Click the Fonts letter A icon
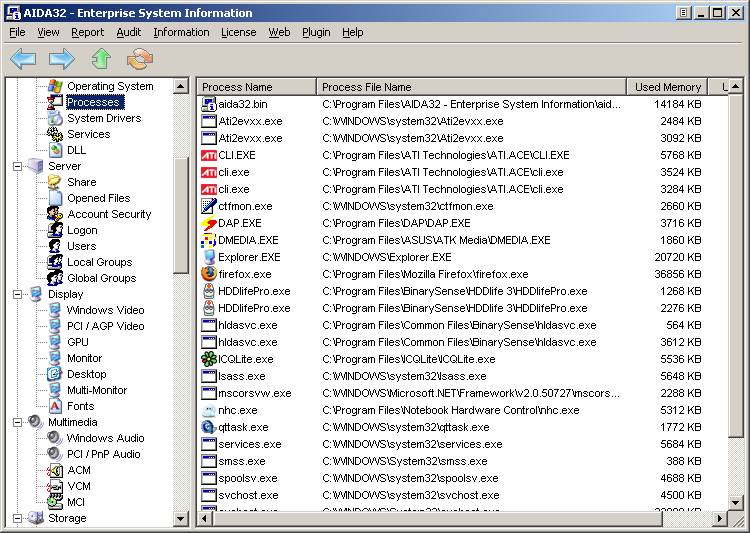The height and width of the screenshot is (533, 750). [55, 406]
